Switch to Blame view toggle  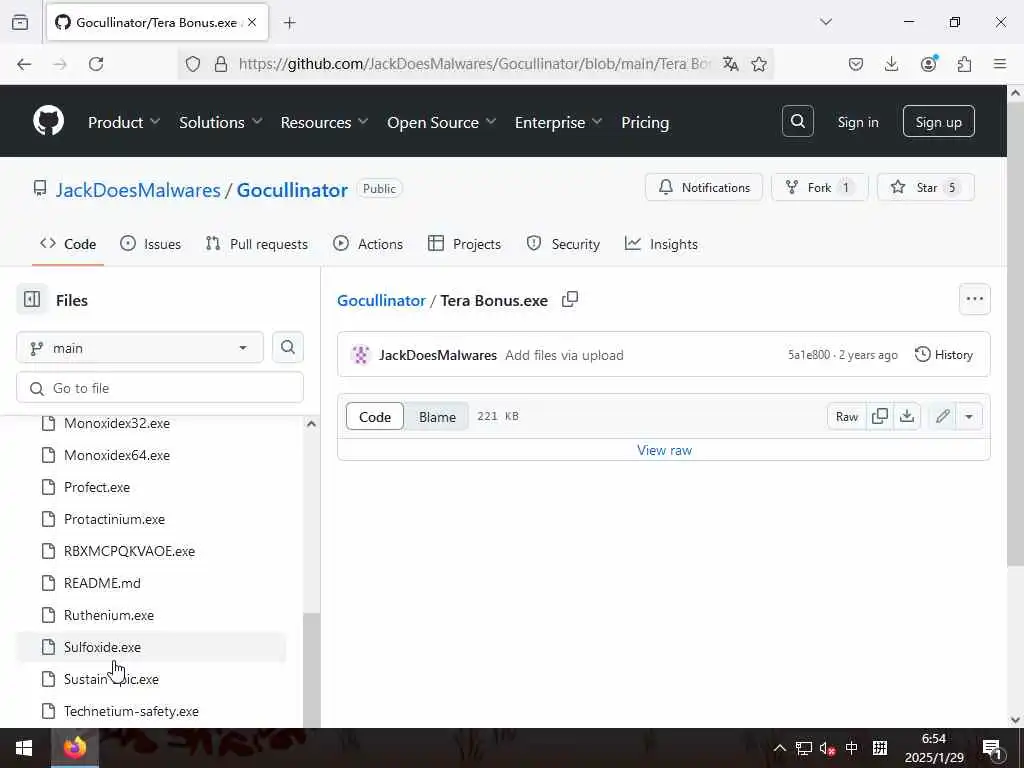437,417
